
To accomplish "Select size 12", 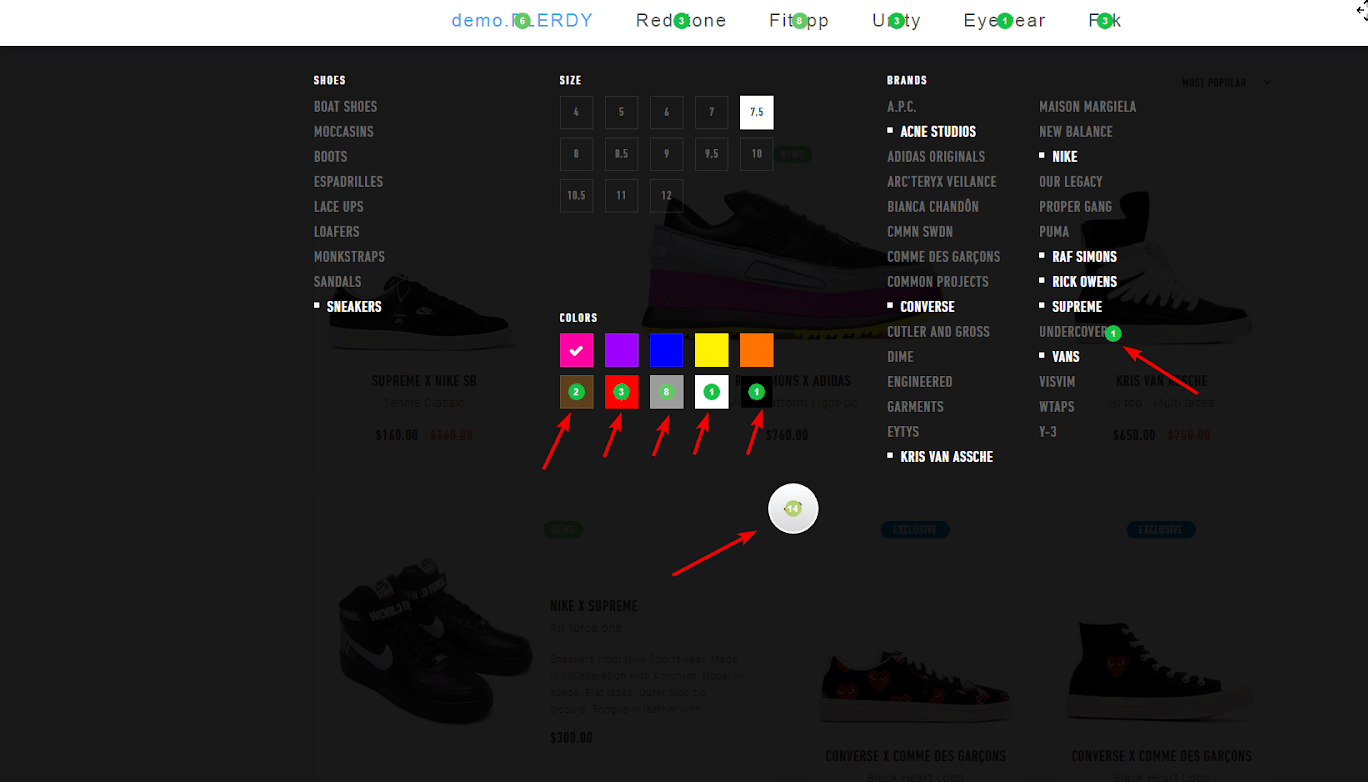I will 667,196.
